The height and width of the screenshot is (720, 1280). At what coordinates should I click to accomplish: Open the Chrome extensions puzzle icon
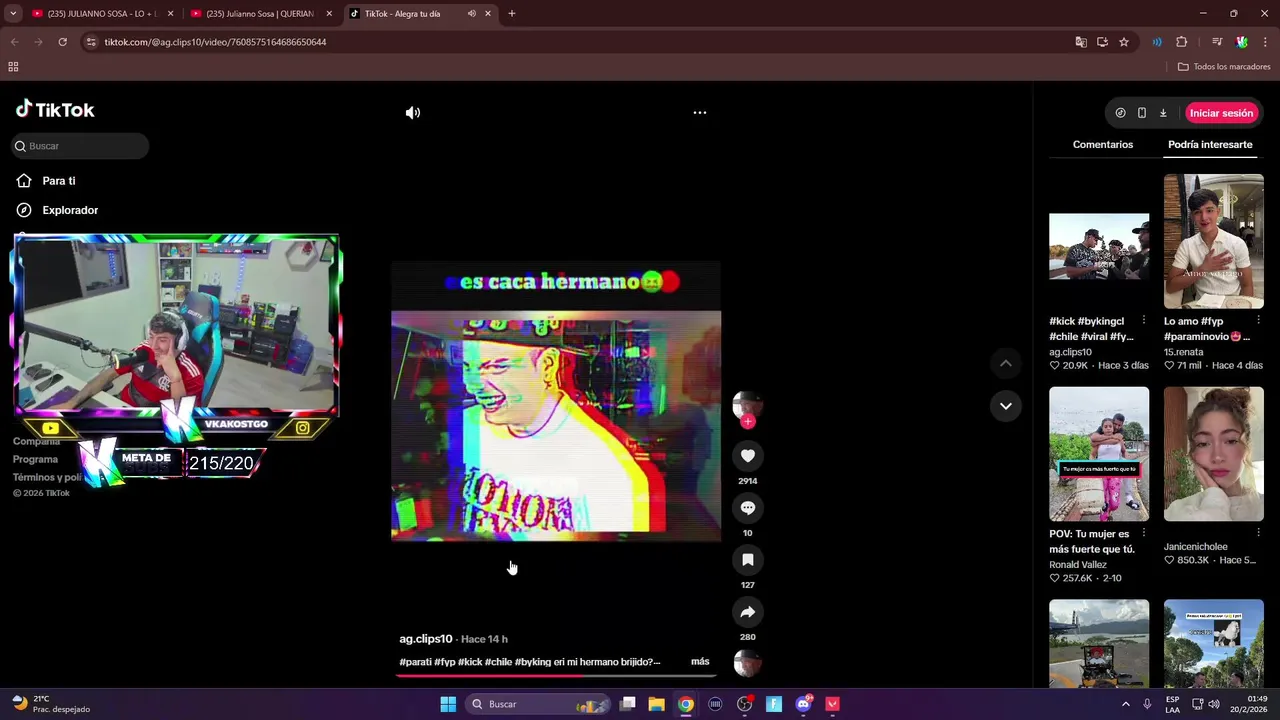click(x=1181, y=42)
